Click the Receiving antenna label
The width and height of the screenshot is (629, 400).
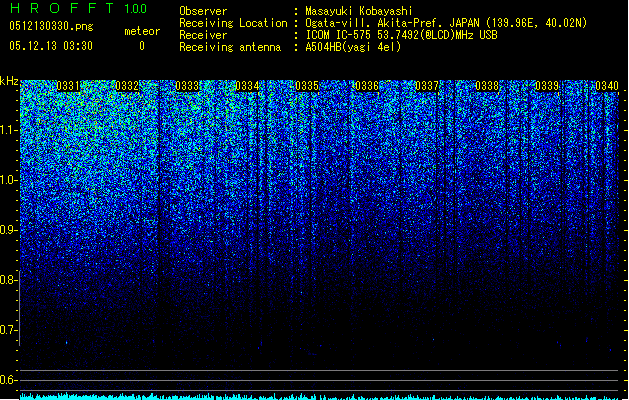[x=230, y=47]
